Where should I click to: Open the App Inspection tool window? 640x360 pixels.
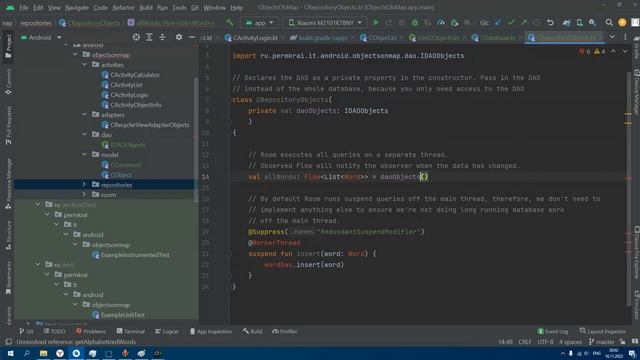point(211,331)
